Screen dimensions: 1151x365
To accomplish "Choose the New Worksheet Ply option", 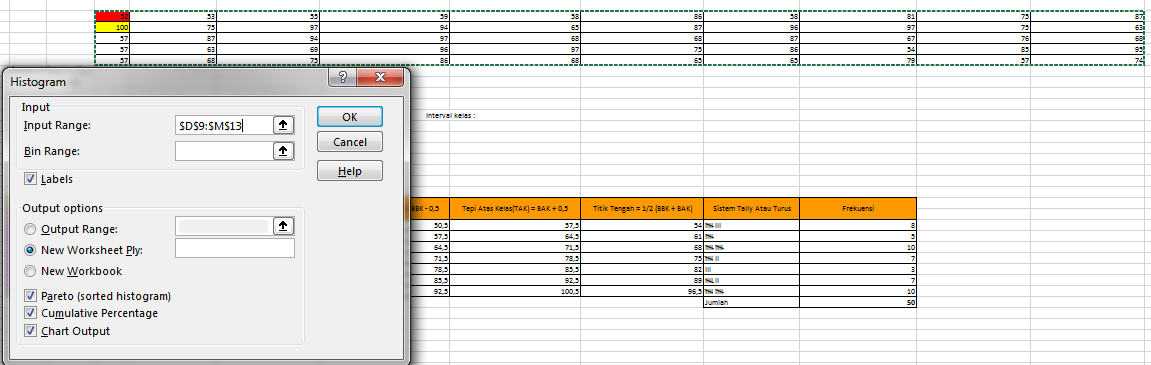I will pos(30,250).
